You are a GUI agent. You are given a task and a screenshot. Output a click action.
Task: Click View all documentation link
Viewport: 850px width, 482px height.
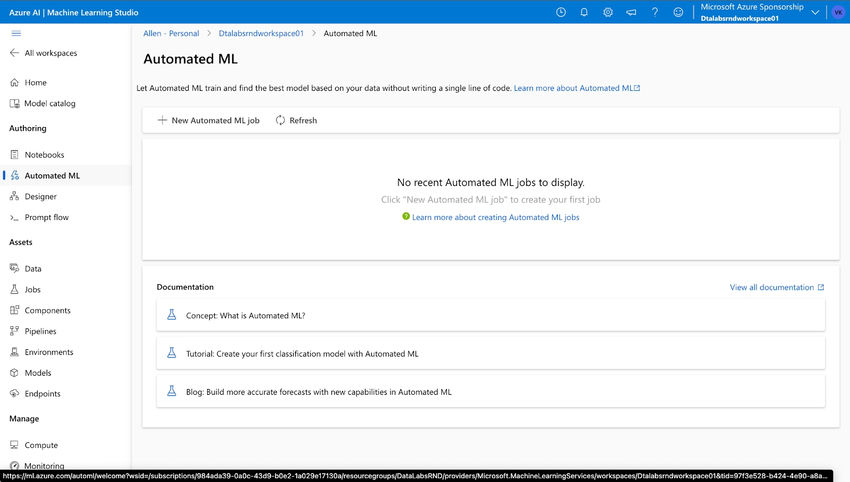click(x=777, y=287)
